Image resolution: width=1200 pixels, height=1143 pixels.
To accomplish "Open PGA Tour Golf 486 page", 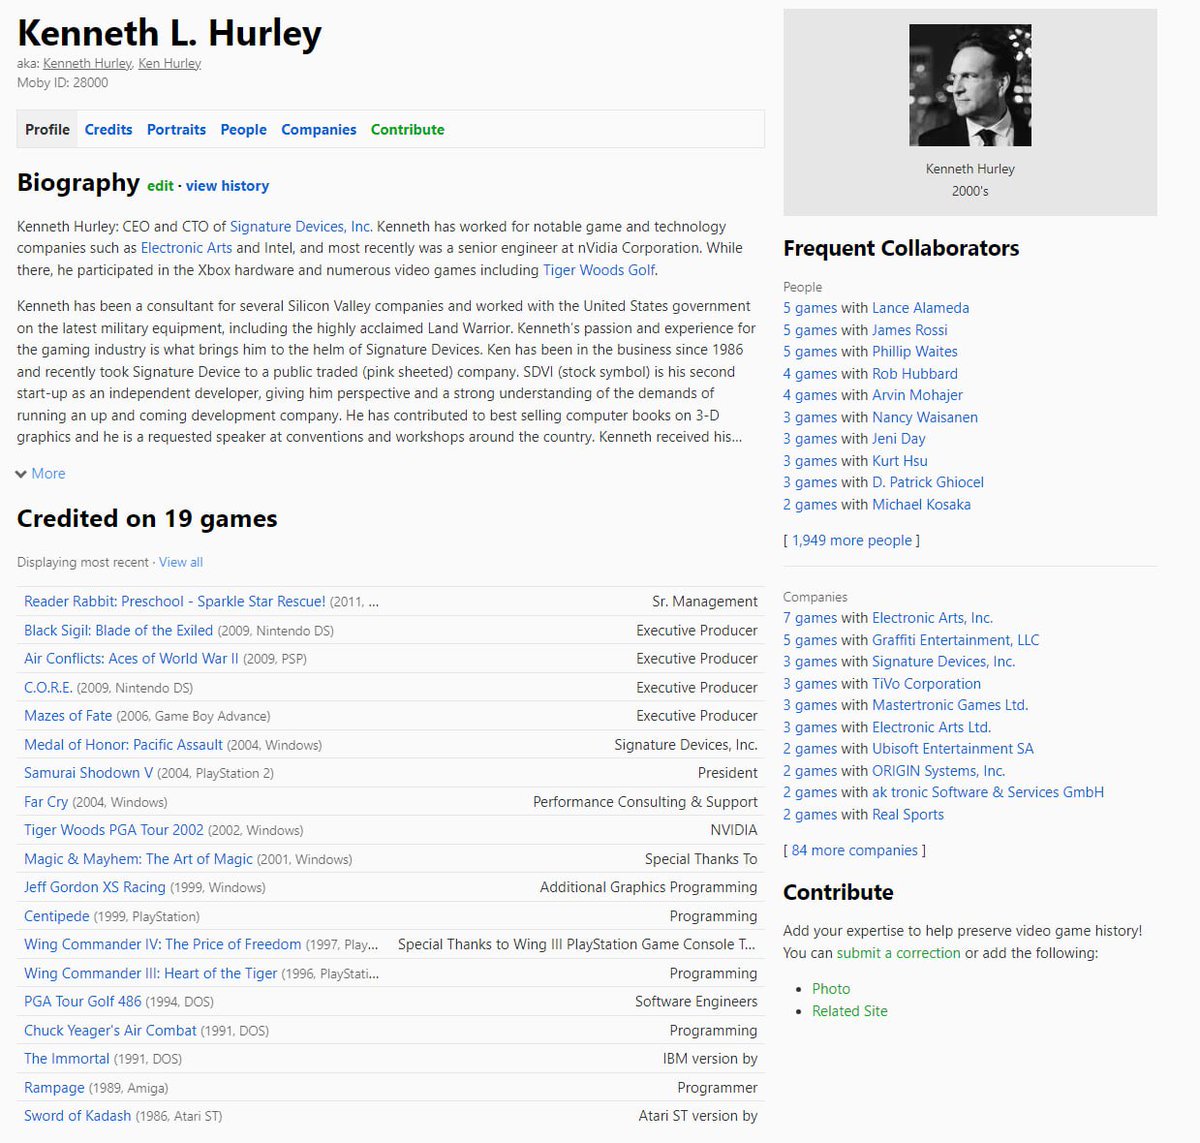I will (x=83, y=1001).
